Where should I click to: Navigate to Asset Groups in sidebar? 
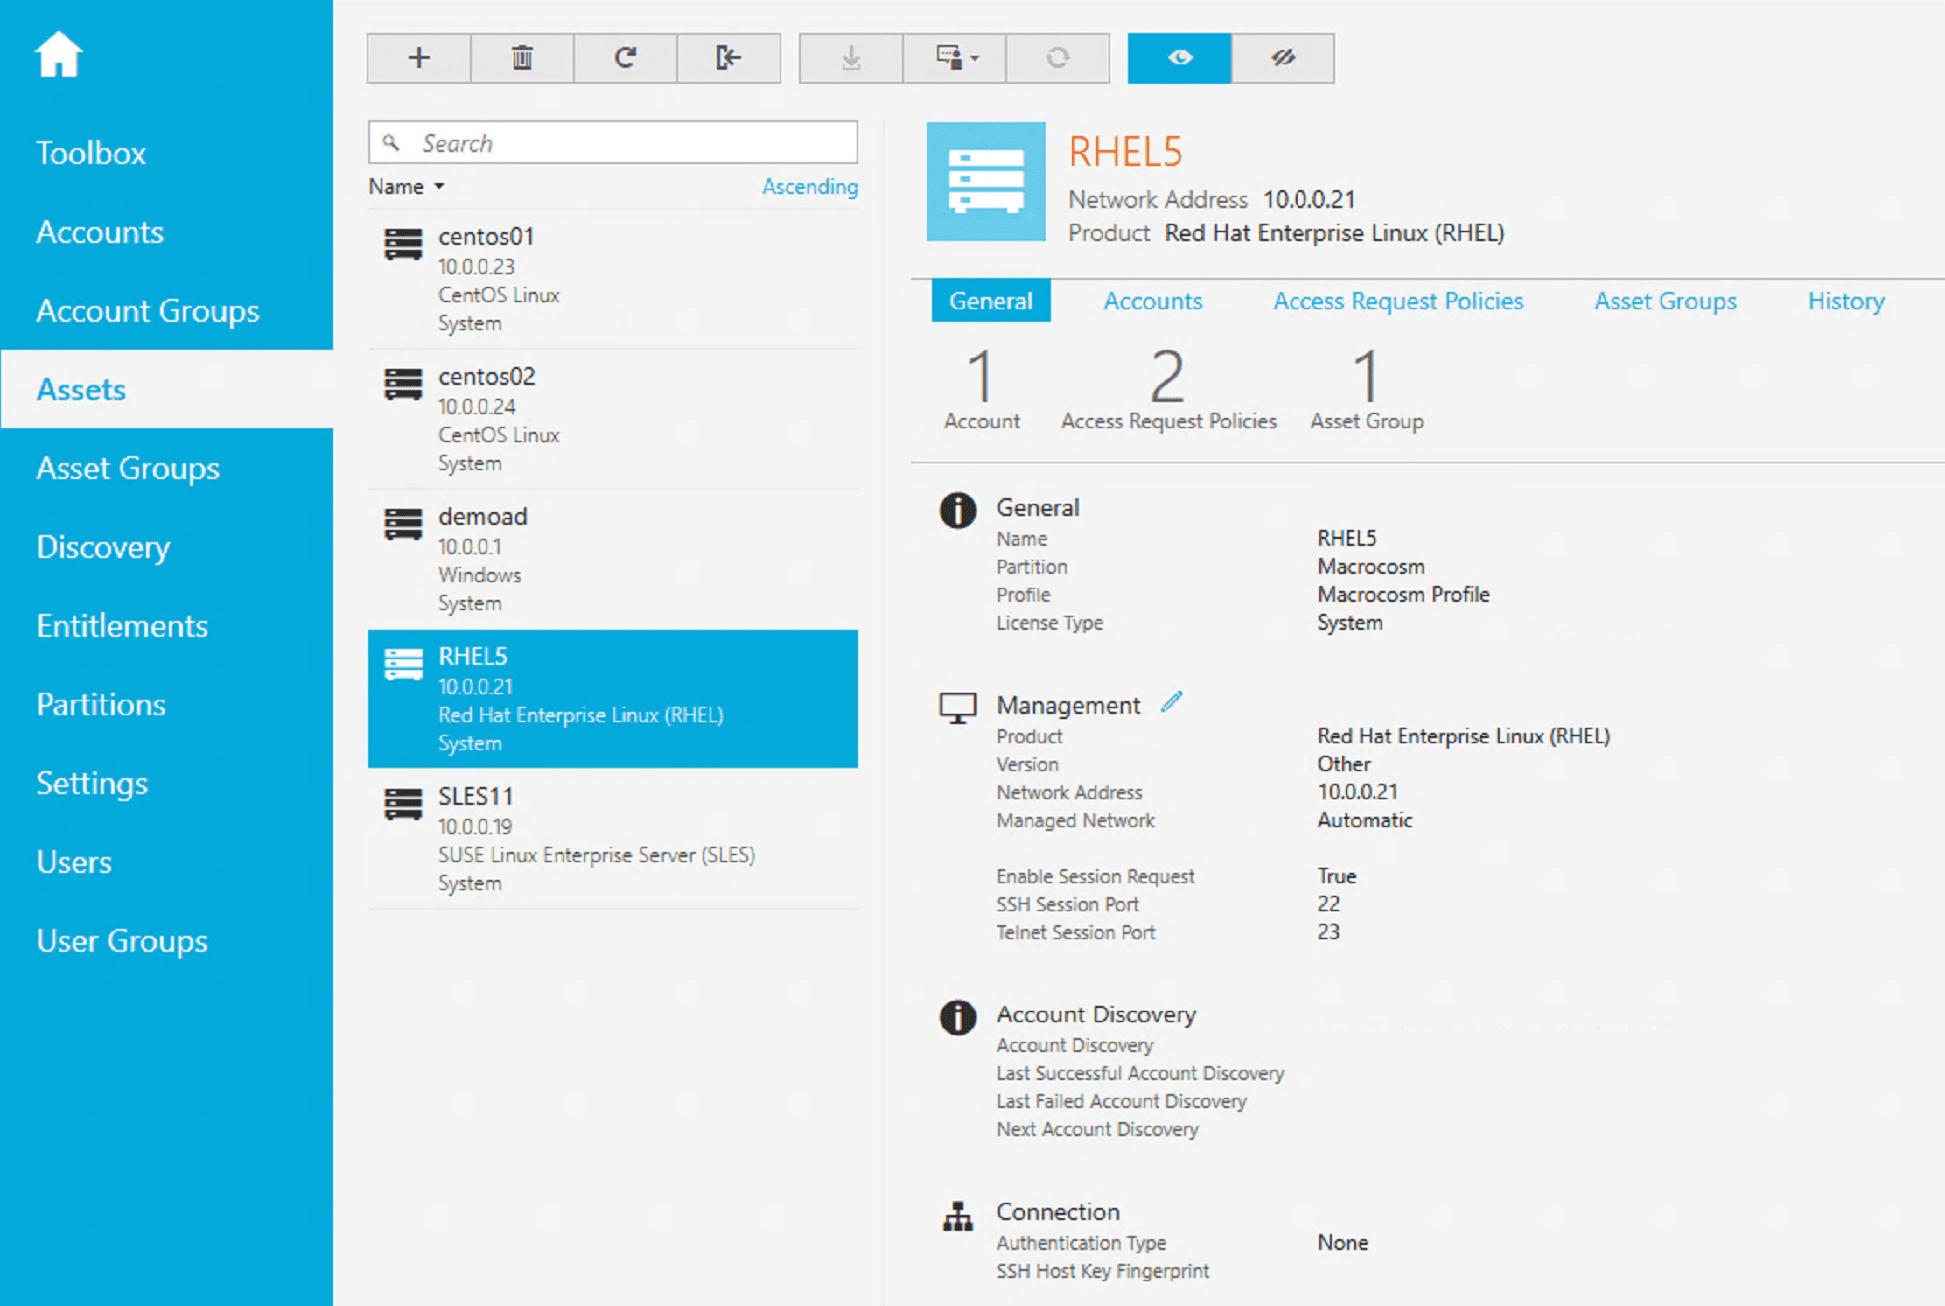coord(128,468)
